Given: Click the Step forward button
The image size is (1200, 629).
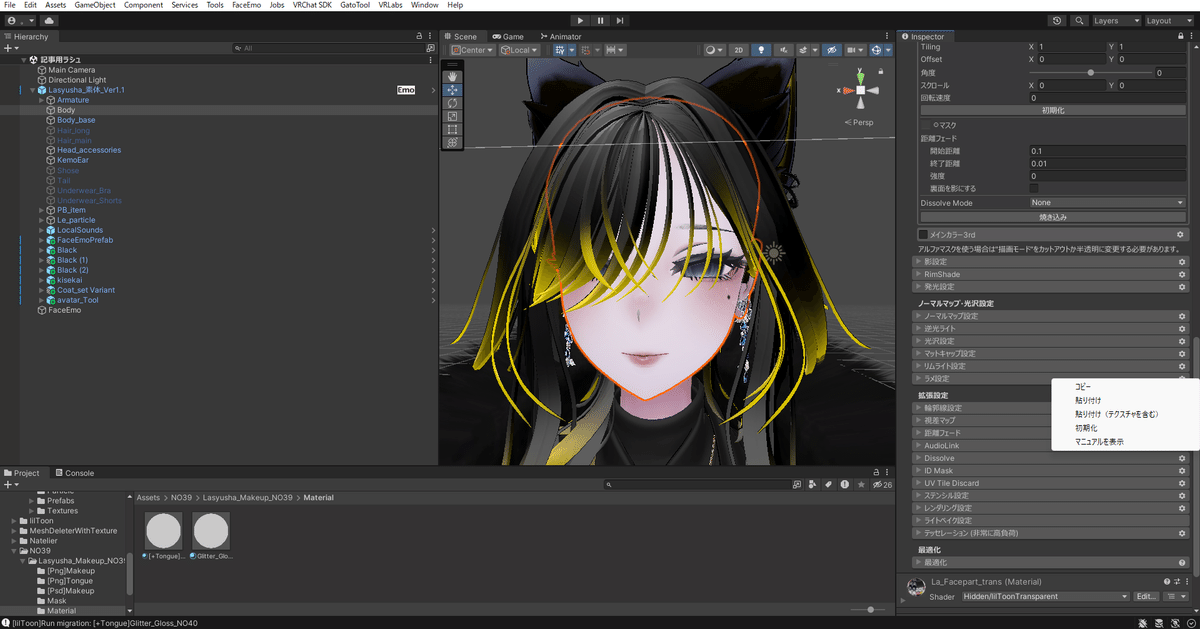Looking at the screenshot, I should pyautogui.click(x=620, y=20).
